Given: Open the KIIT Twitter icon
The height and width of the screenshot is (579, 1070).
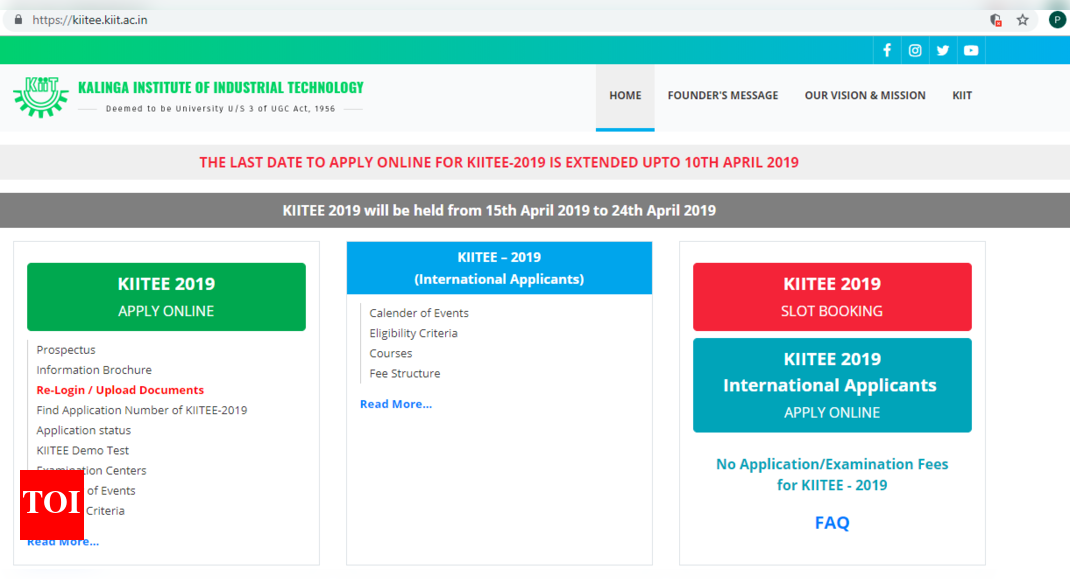Looking at the screenshot, I should [x=943, y=51].
